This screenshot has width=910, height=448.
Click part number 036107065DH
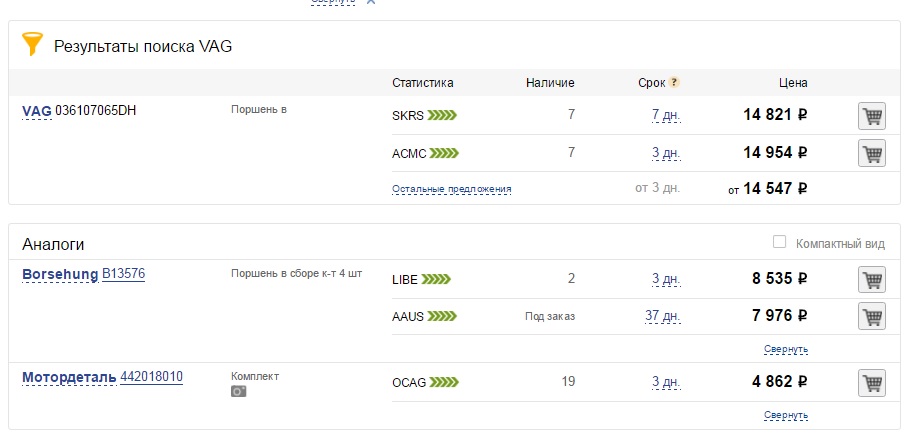[96, 111]
